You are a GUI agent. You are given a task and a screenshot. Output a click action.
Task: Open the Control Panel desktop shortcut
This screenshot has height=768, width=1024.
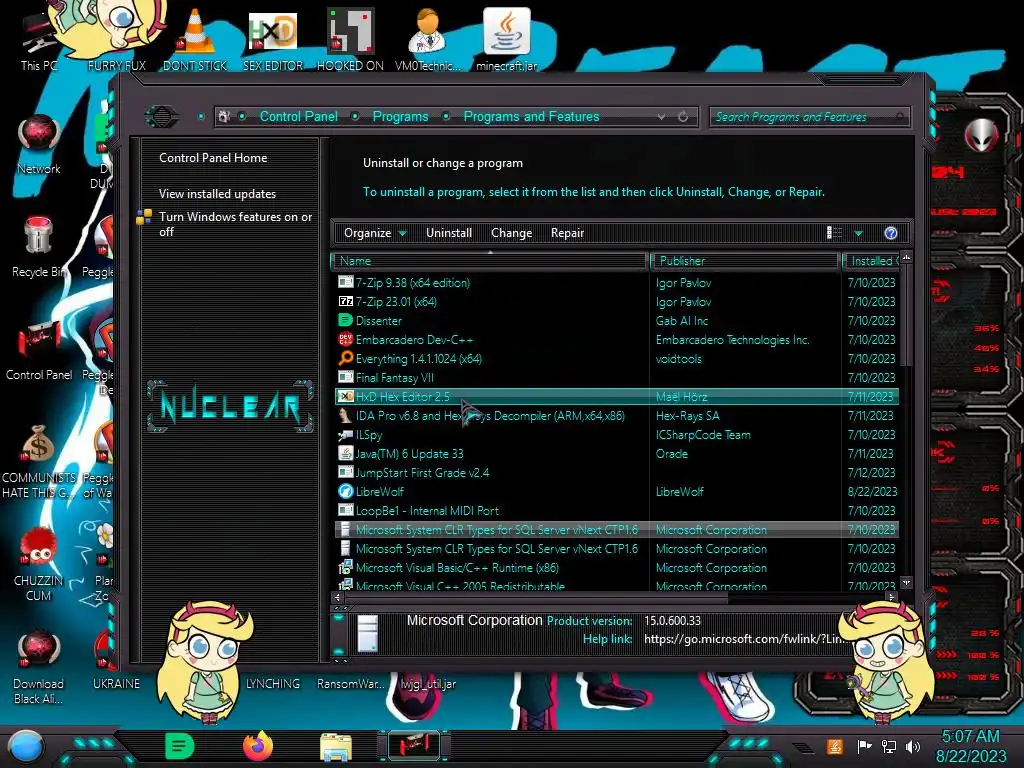[39, 350]
